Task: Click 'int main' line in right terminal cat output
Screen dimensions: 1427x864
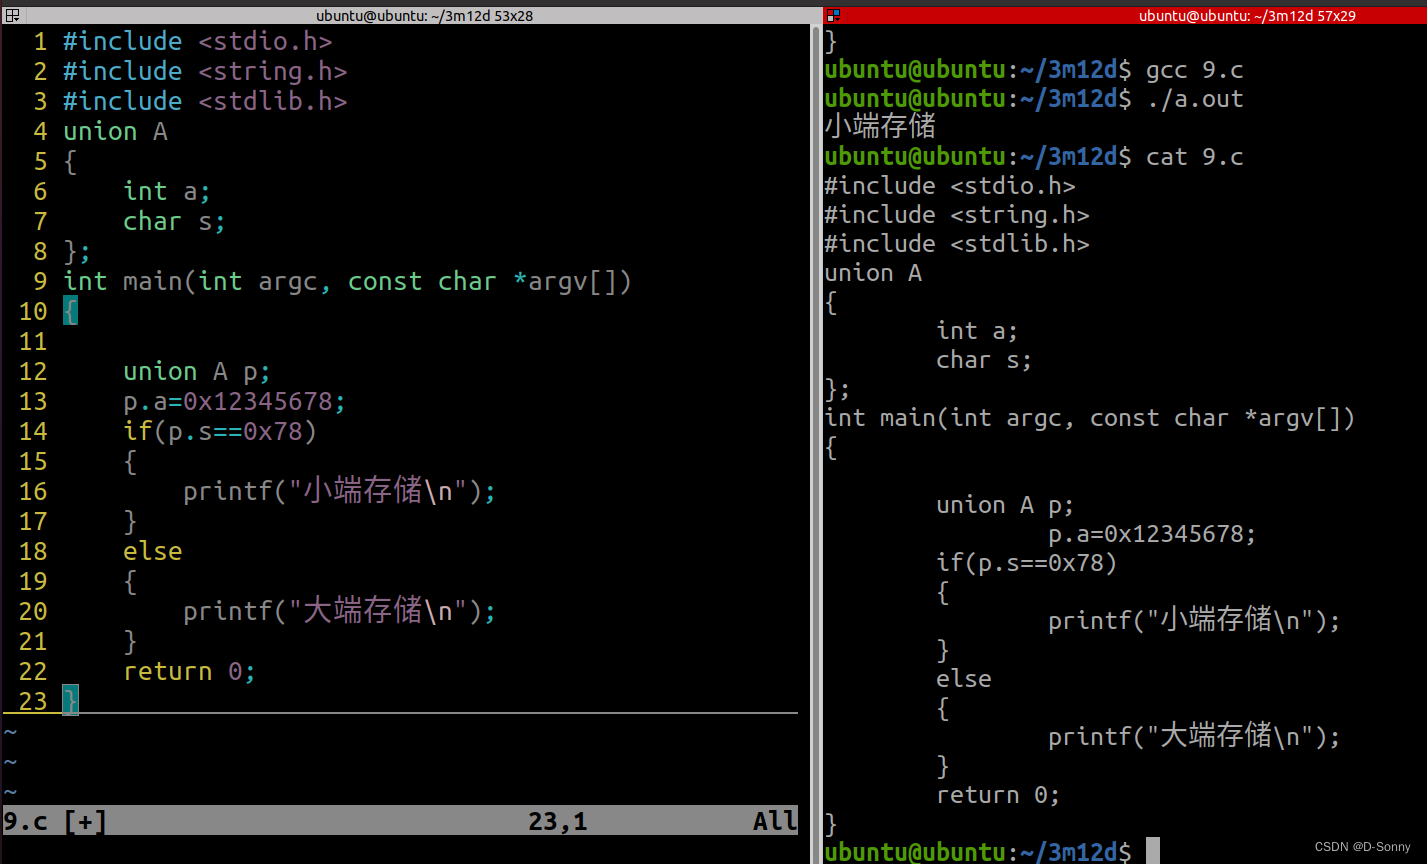Action: pyautogui.click(x=1090, y=418)
